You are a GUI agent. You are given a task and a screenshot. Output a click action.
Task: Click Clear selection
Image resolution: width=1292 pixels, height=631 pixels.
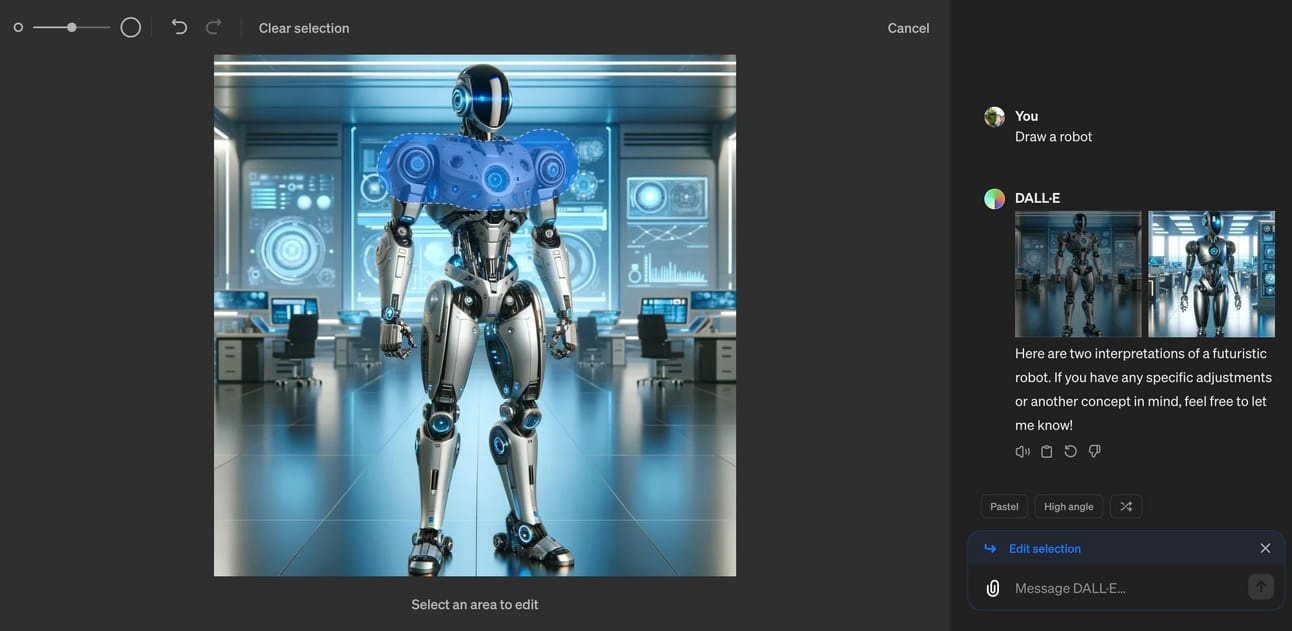304,28
